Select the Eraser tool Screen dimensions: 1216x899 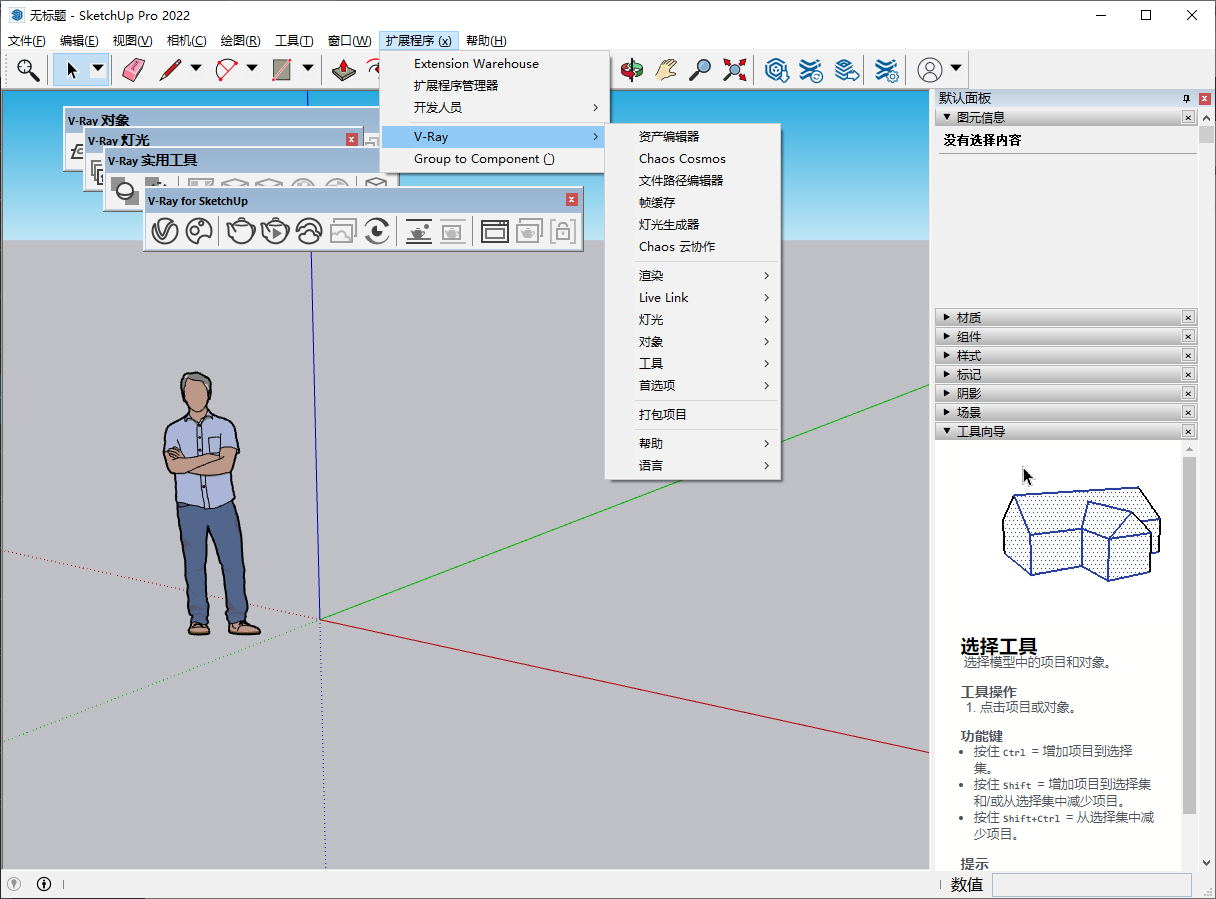132,70
